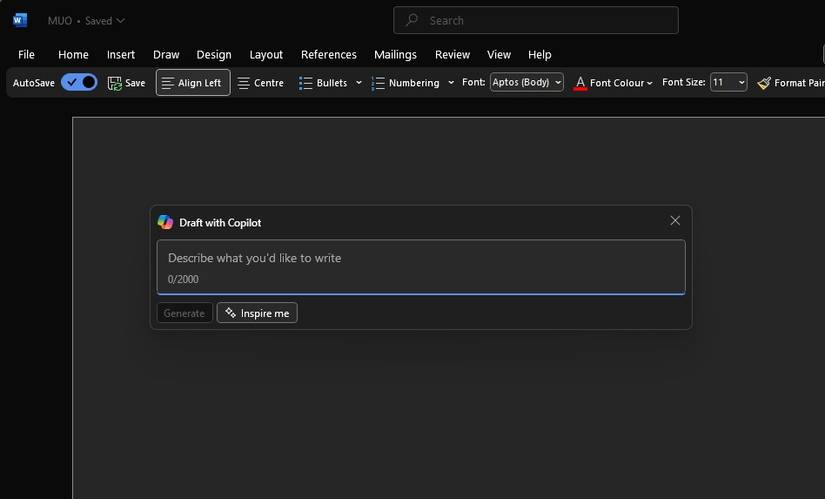
Task: Click the Numbering list icon
Action: point(378,83)
